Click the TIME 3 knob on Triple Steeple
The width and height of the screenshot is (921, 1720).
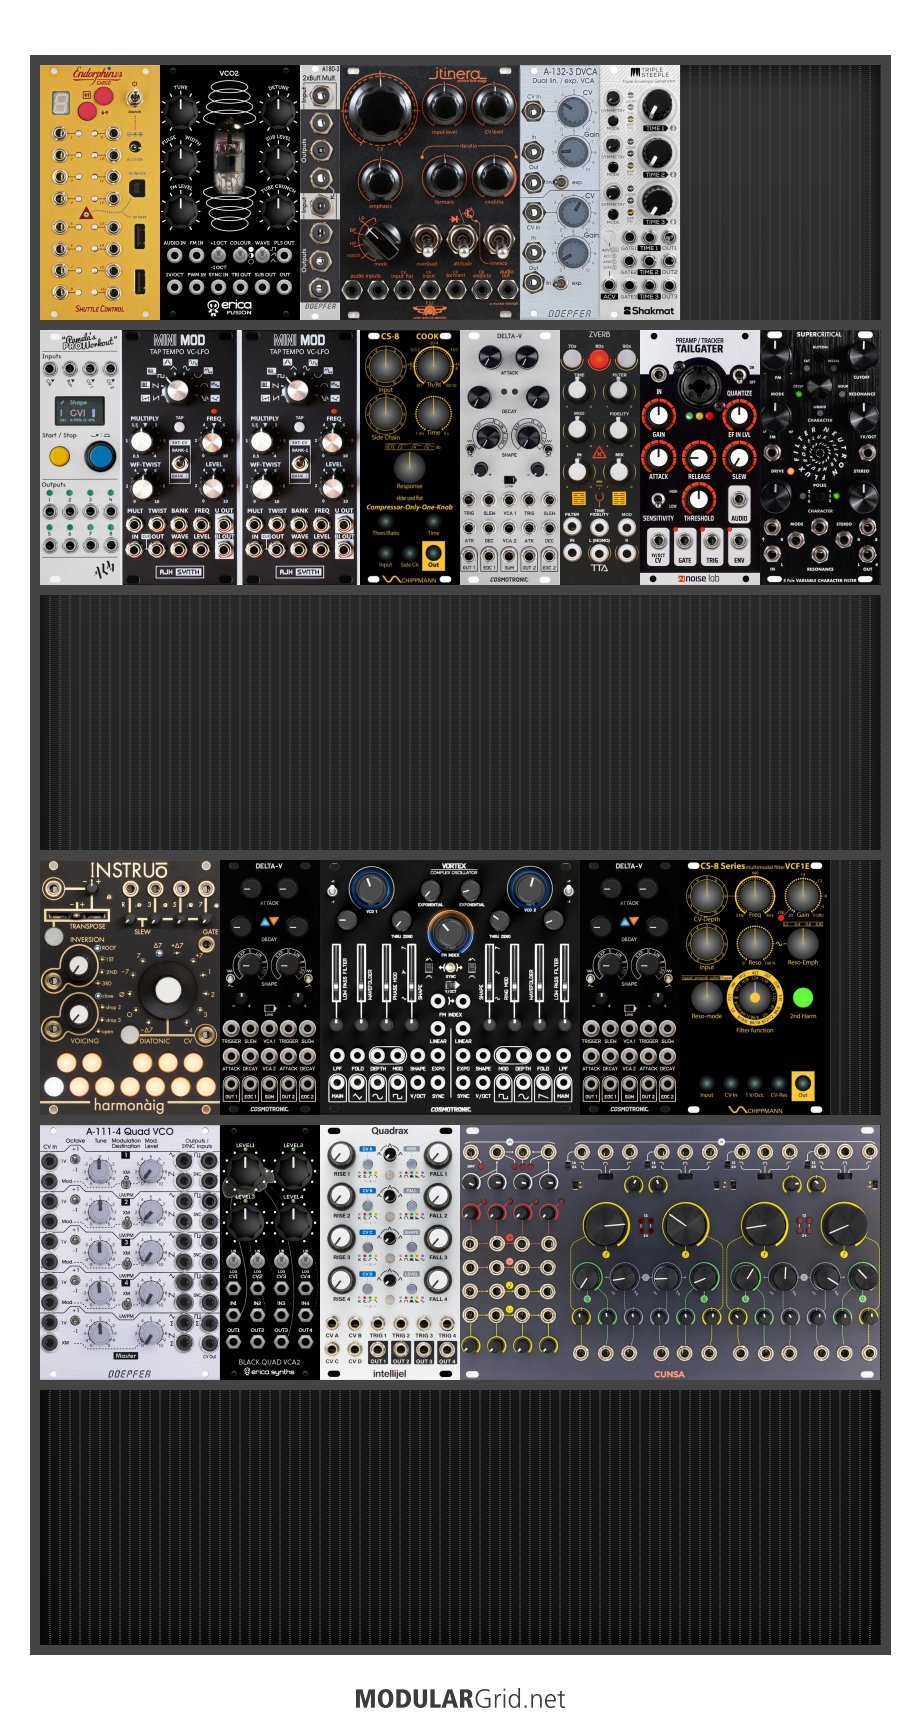click(x=656, y=200)
